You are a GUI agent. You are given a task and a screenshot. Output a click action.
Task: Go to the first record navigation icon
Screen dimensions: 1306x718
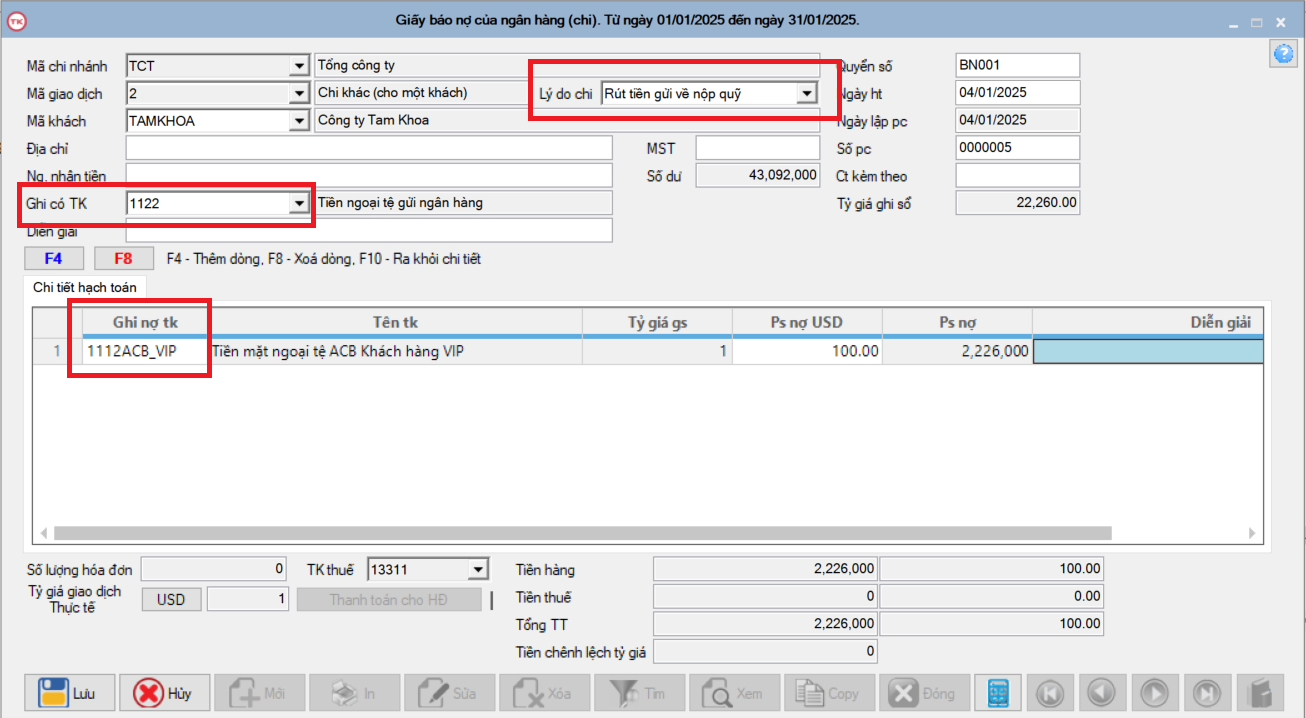point(1049,692)
